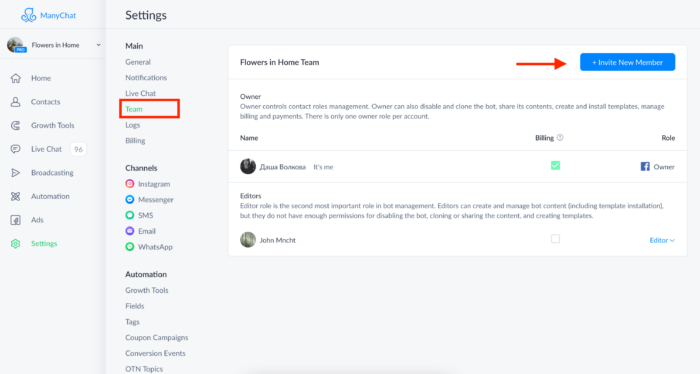Click the WhatsApp channel icon
The width and height of the screenshot is (700, 374).
coord(129,247)
